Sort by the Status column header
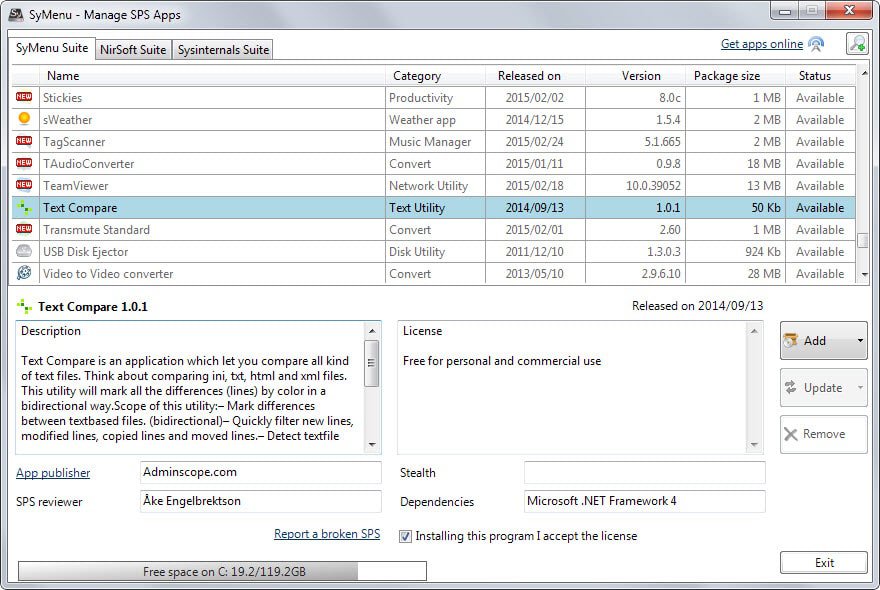 [820, 76]
